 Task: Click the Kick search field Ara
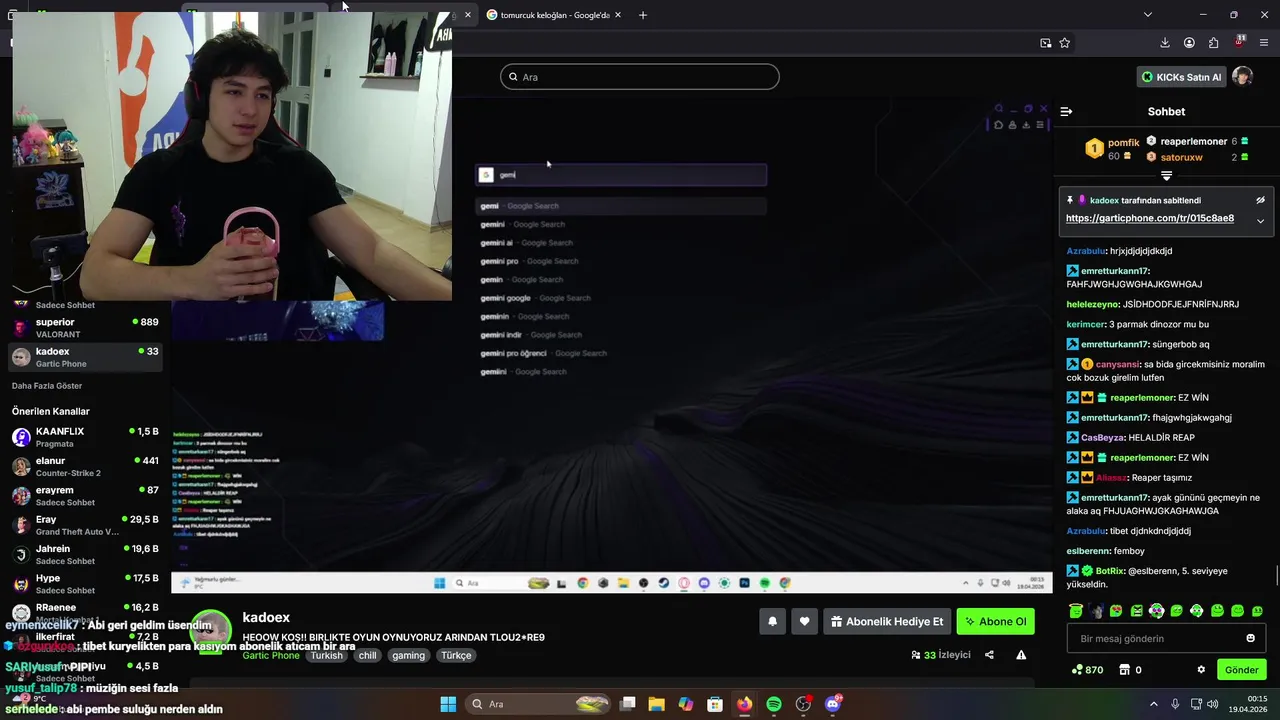click(x=640, y=77)
